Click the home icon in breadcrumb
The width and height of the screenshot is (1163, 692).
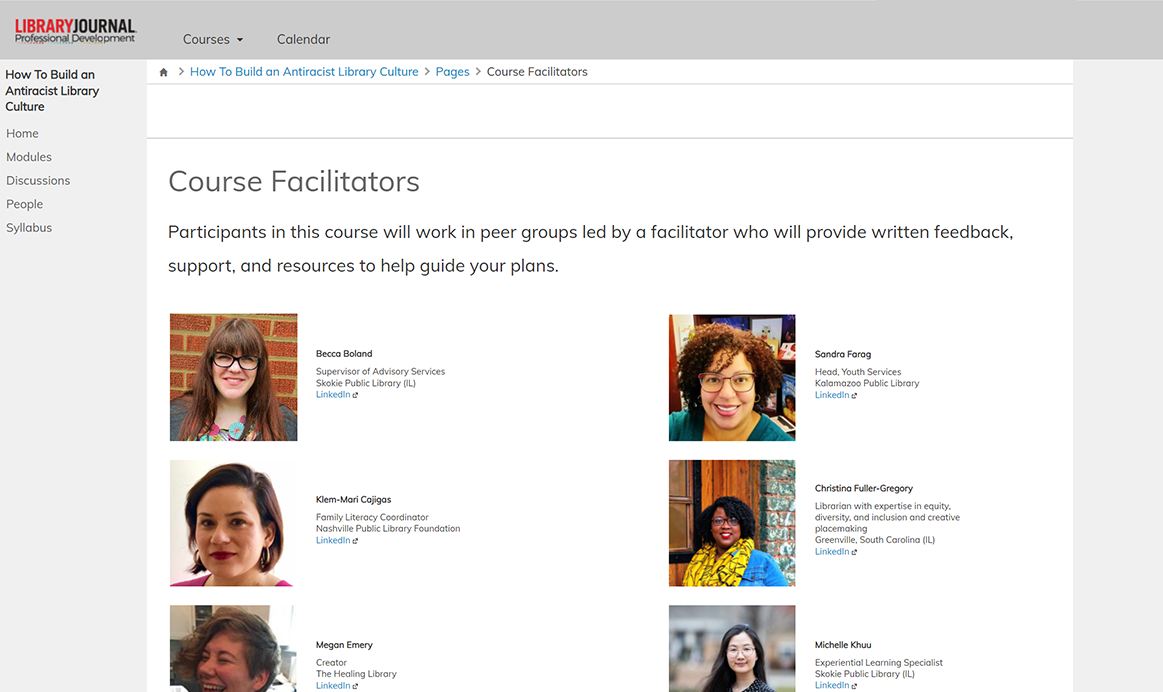pos(164,72)
